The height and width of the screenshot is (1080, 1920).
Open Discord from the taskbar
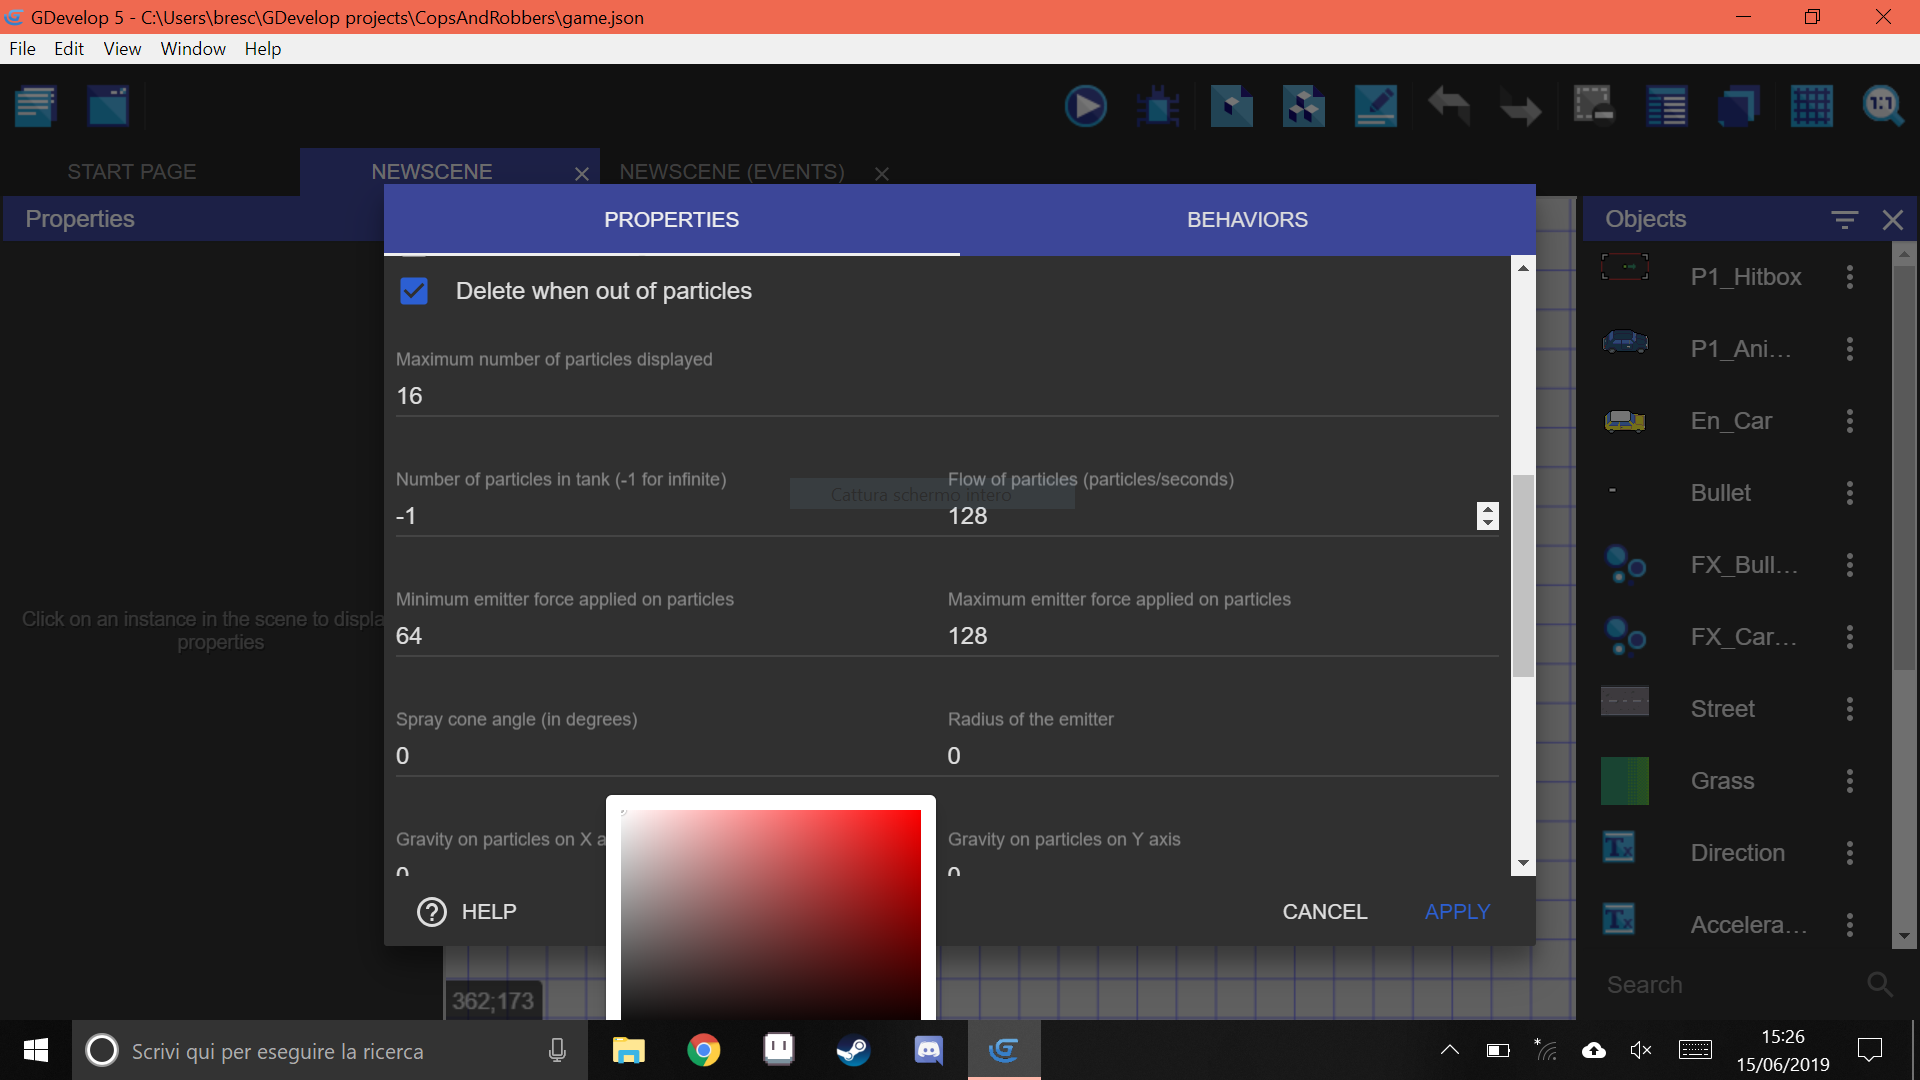(928, 1050)
